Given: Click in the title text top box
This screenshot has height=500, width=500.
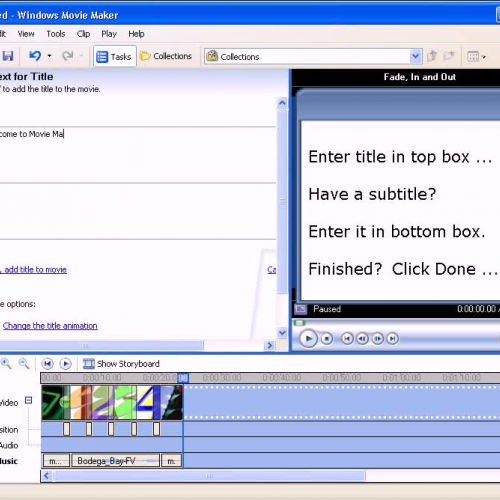Looking at the screenshot, I should (x=137, y=155).
